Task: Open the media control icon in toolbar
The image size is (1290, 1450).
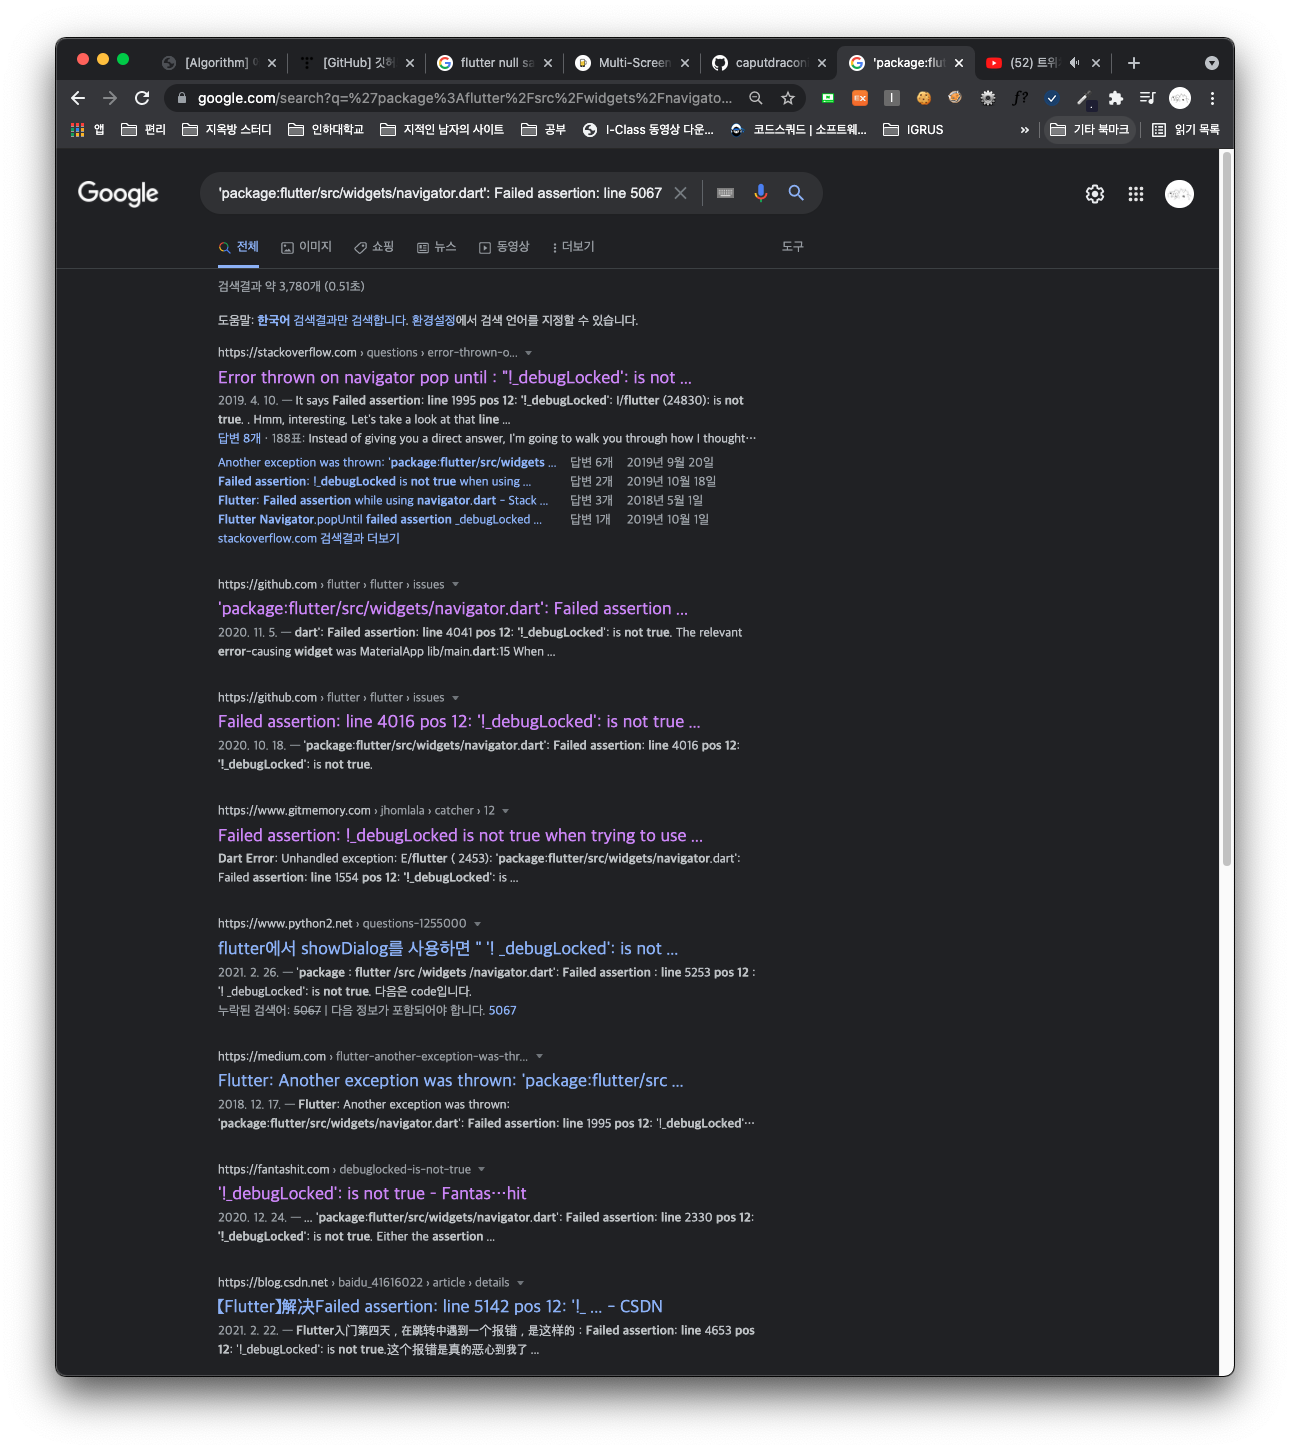Action: (x=1148, y=98)
